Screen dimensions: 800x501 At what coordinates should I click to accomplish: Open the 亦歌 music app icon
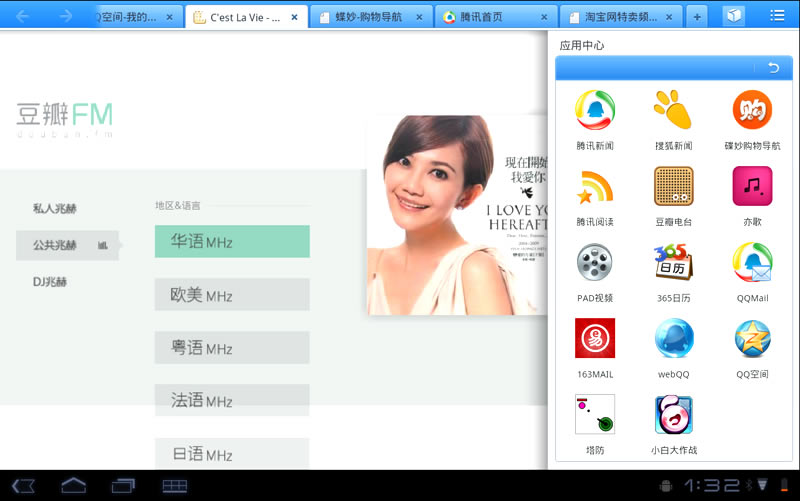point(752,186)
